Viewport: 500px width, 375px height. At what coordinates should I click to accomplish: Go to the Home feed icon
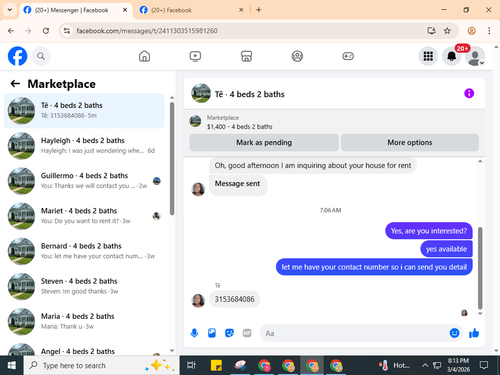[x=144, y=56]
